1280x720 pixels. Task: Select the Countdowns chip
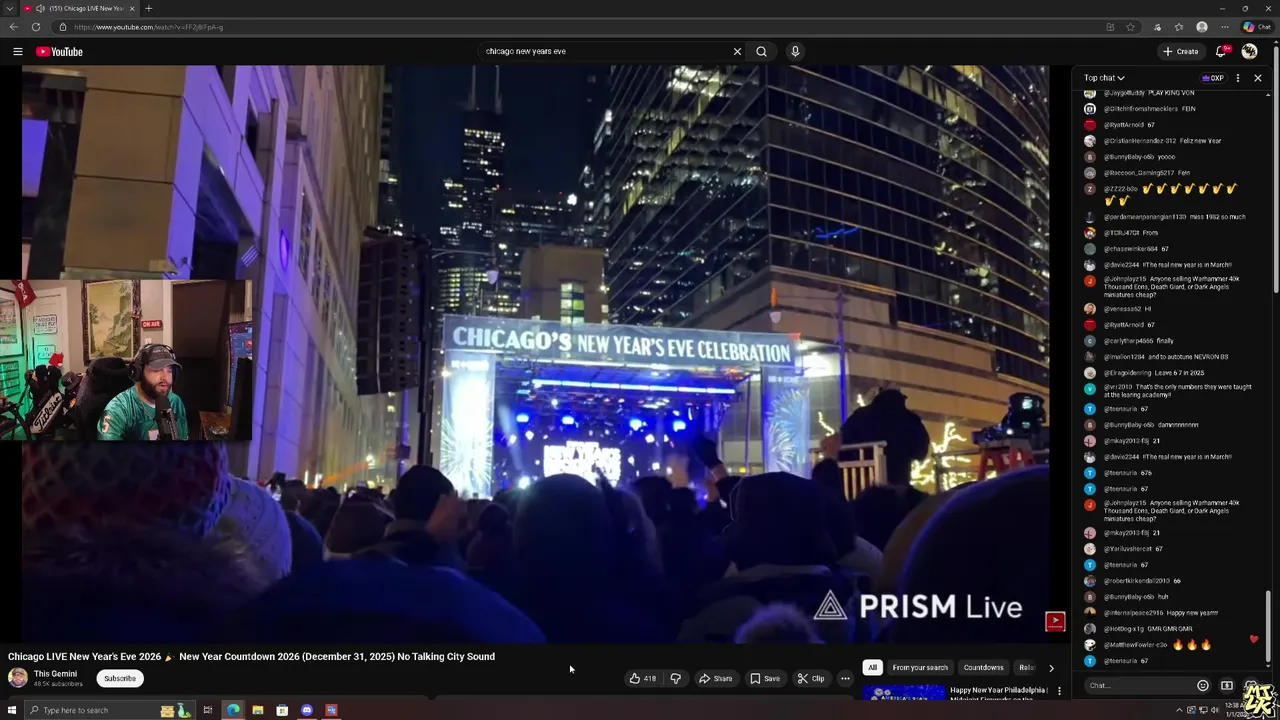tap(983, 668)
